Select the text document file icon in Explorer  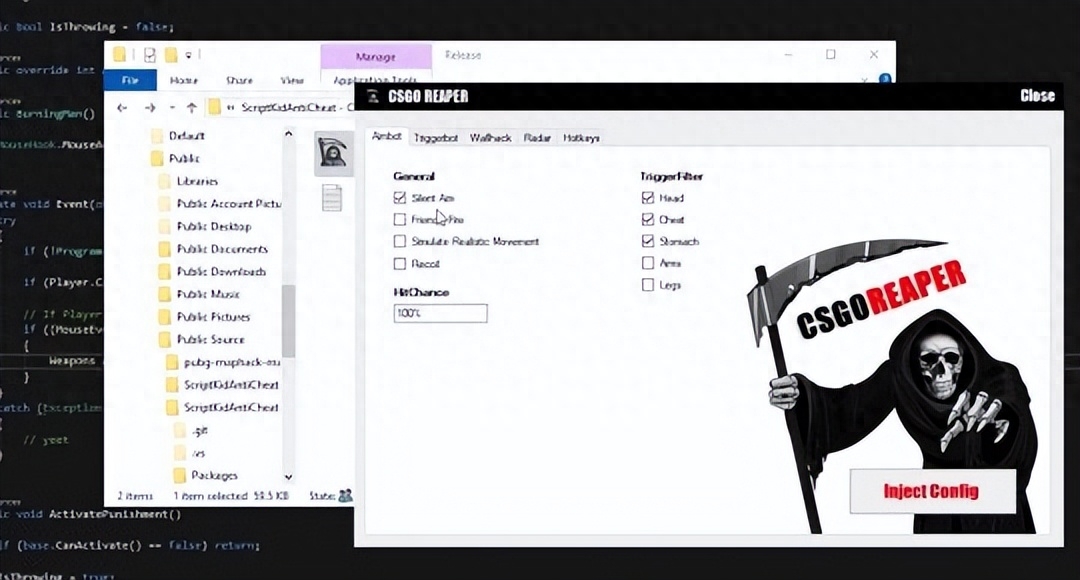(332, 198)
